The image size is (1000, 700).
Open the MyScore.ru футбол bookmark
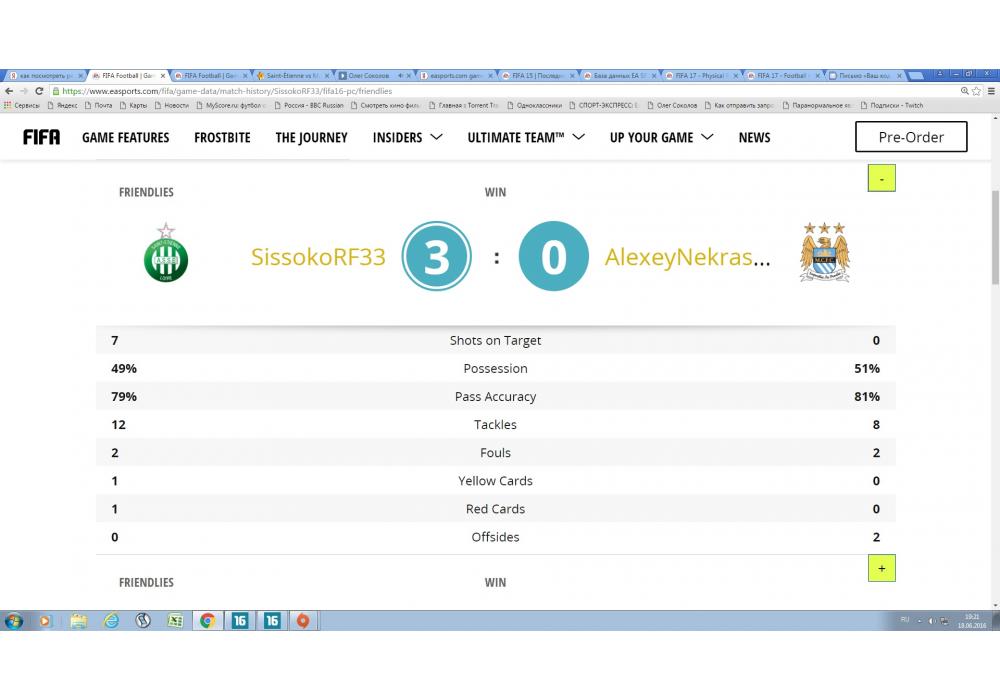click(230, 105)
